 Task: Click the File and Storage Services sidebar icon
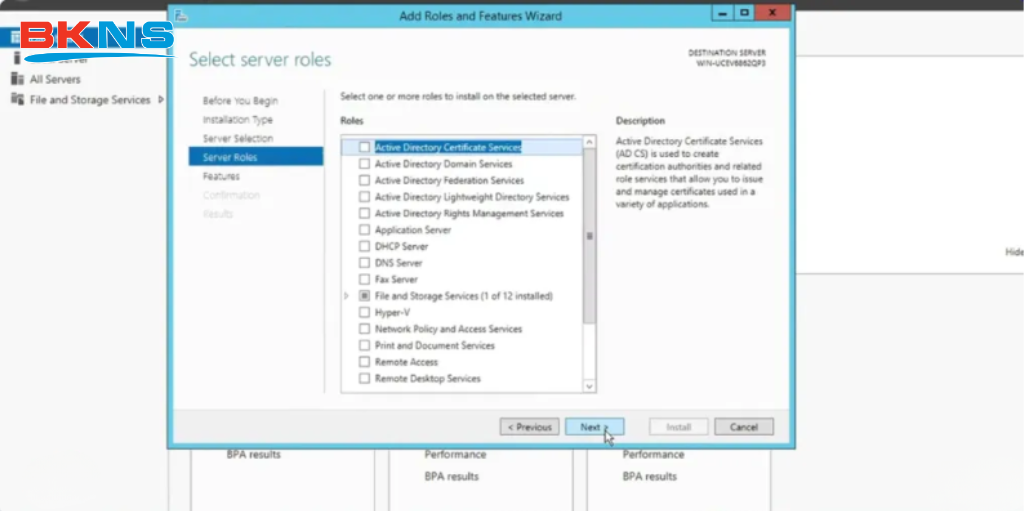(17, 100)
